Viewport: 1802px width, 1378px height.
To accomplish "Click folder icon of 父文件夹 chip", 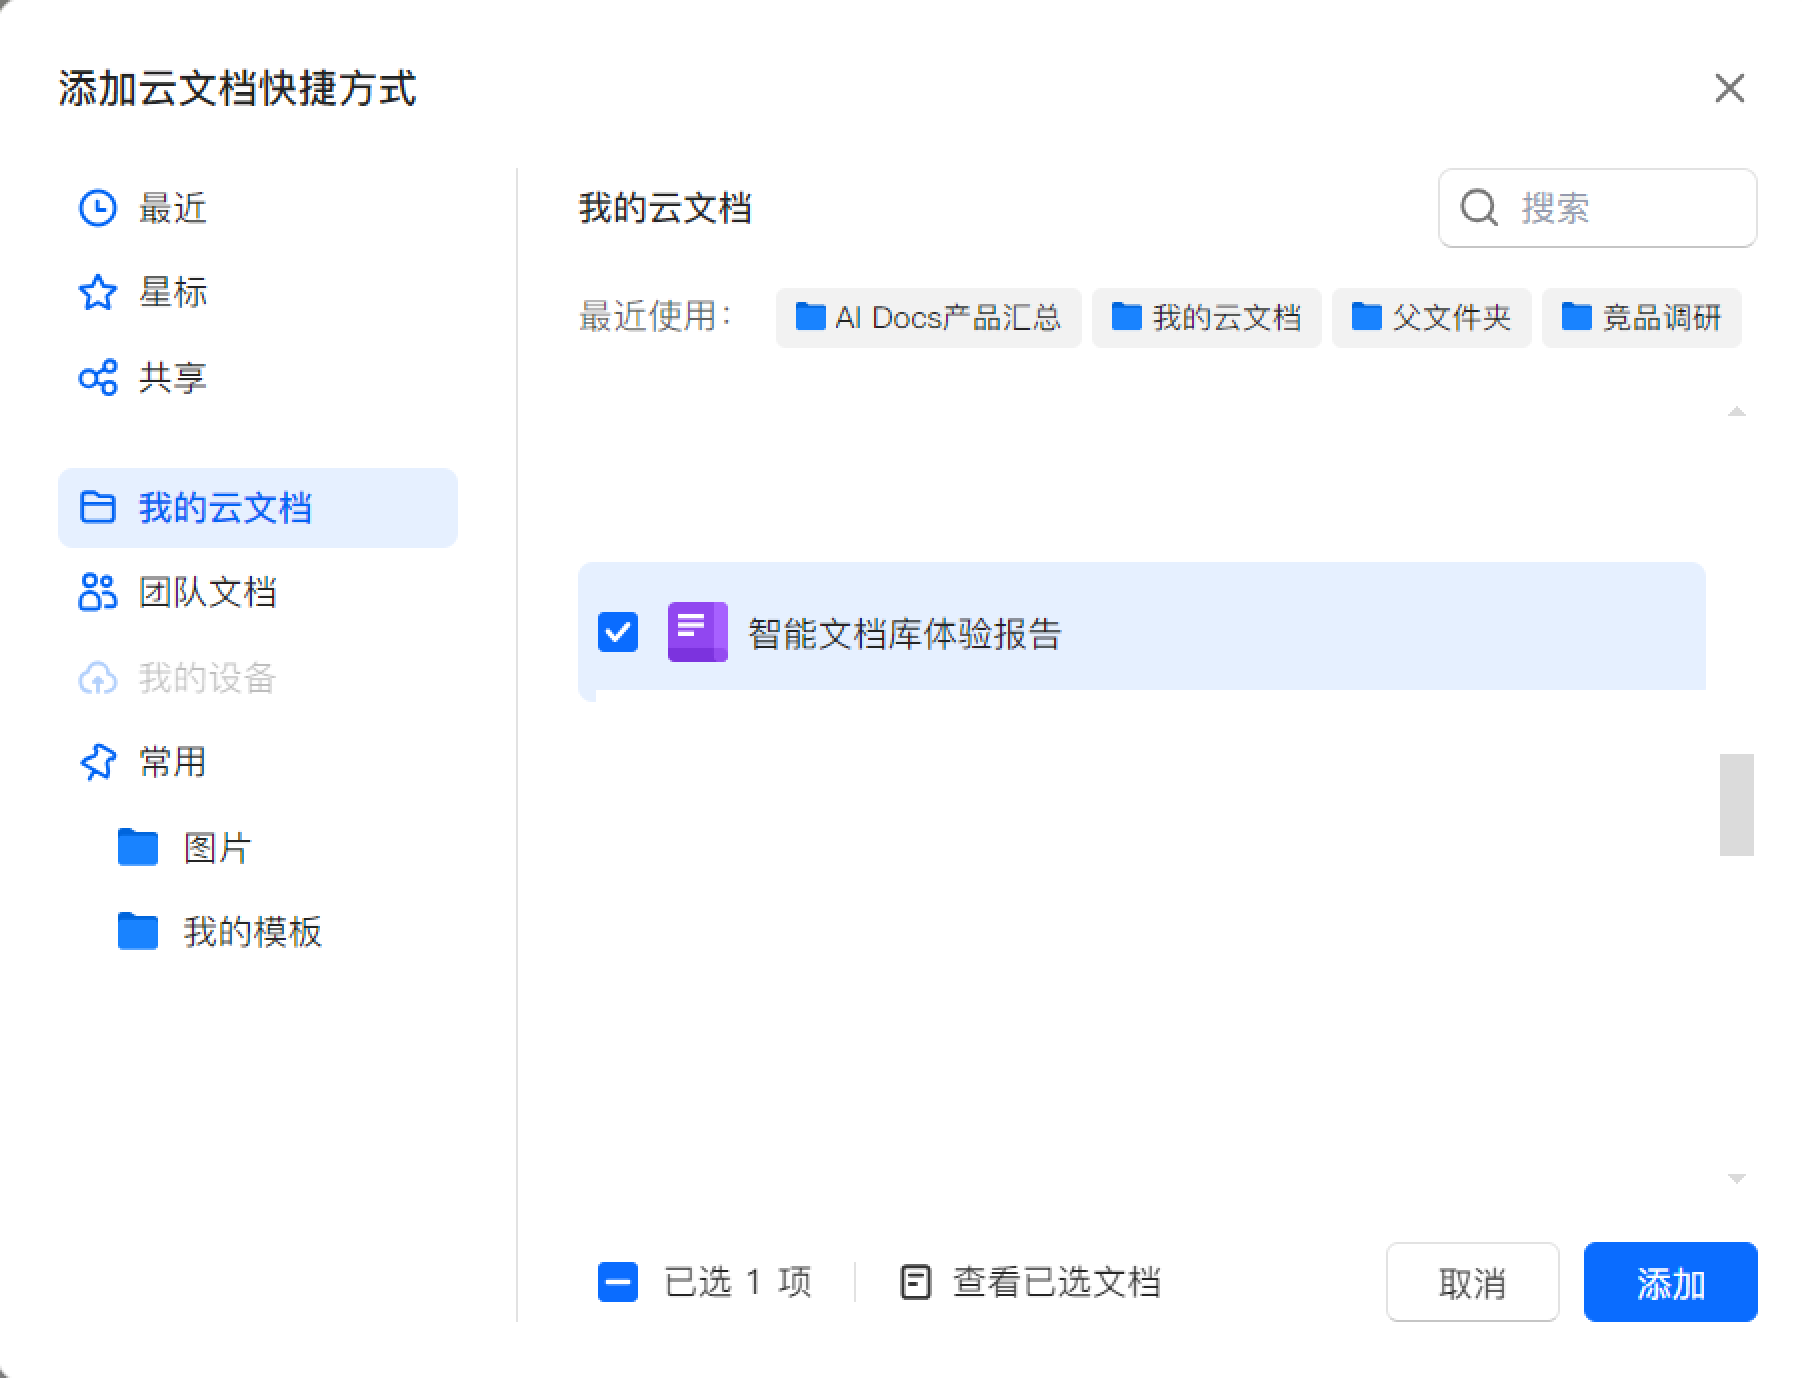I will coord(1367,317).
